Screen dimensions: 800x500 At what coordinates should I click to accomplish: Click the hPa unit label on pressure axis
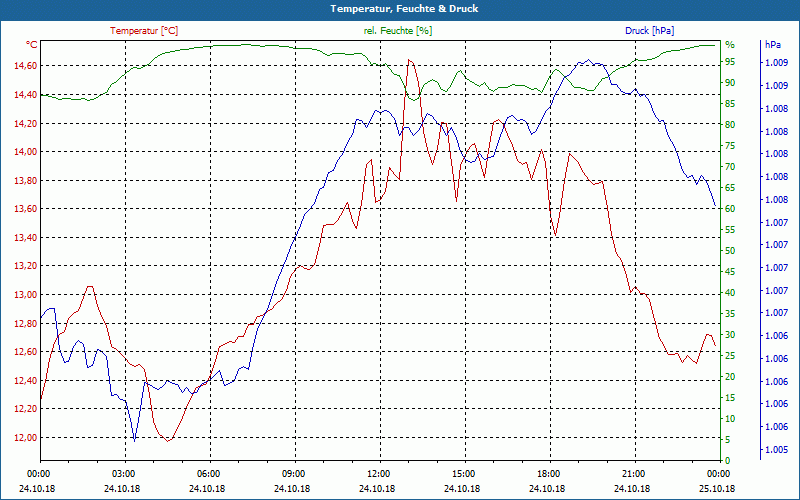[772, 45]
